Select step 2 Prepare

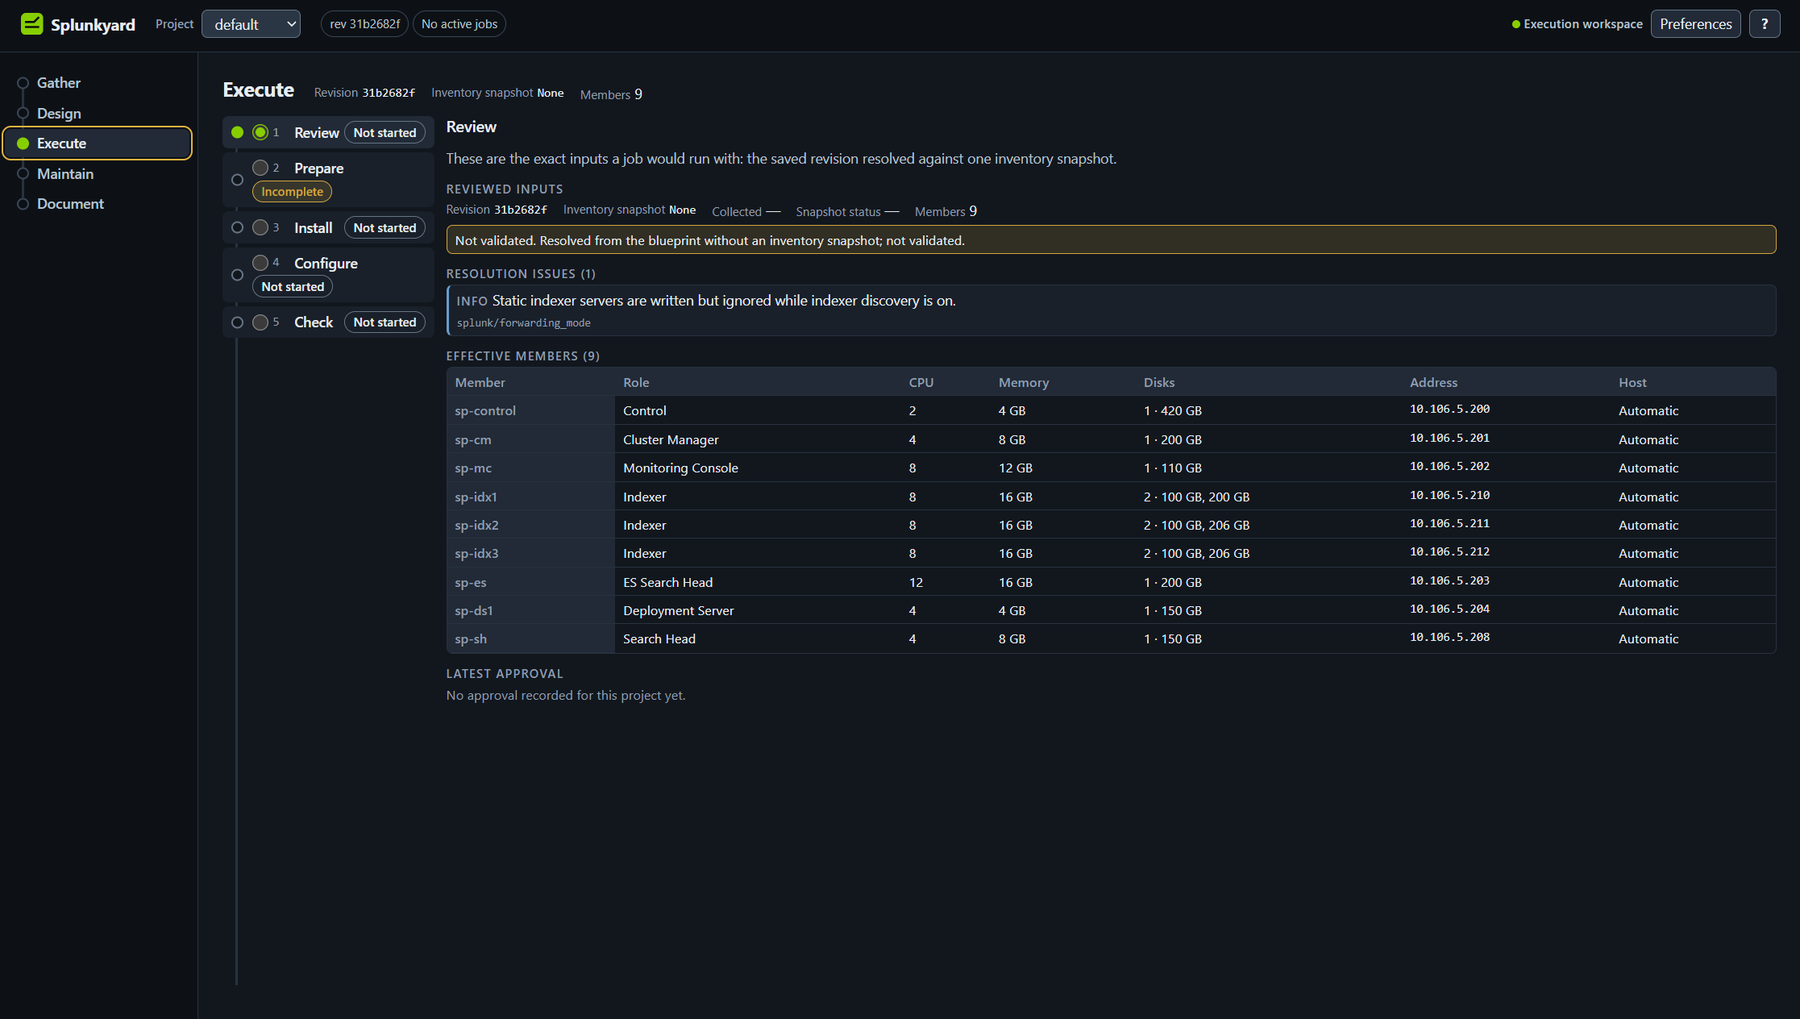pyautogui.click(x=329, y=180)
